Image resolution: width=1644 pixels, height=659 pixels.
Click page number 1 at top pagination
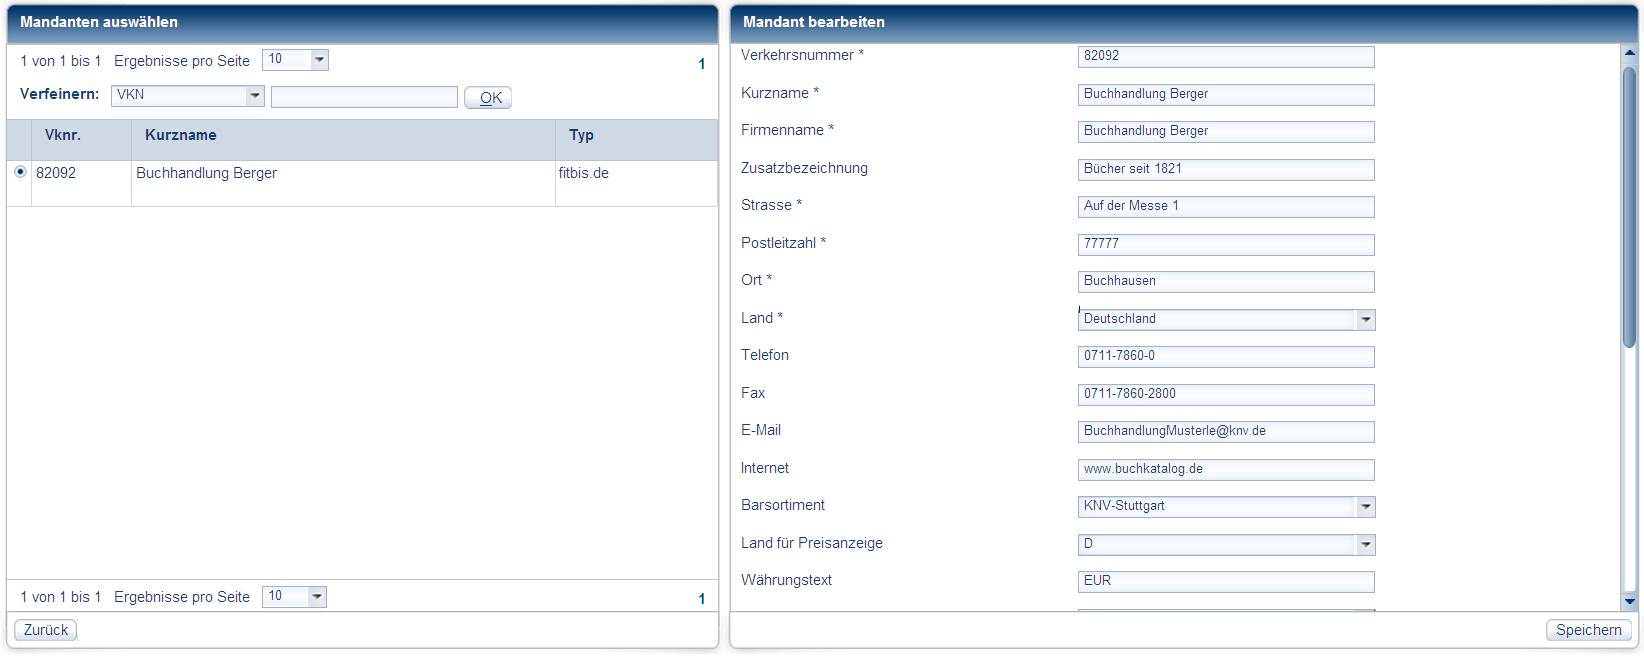(701, 64)
